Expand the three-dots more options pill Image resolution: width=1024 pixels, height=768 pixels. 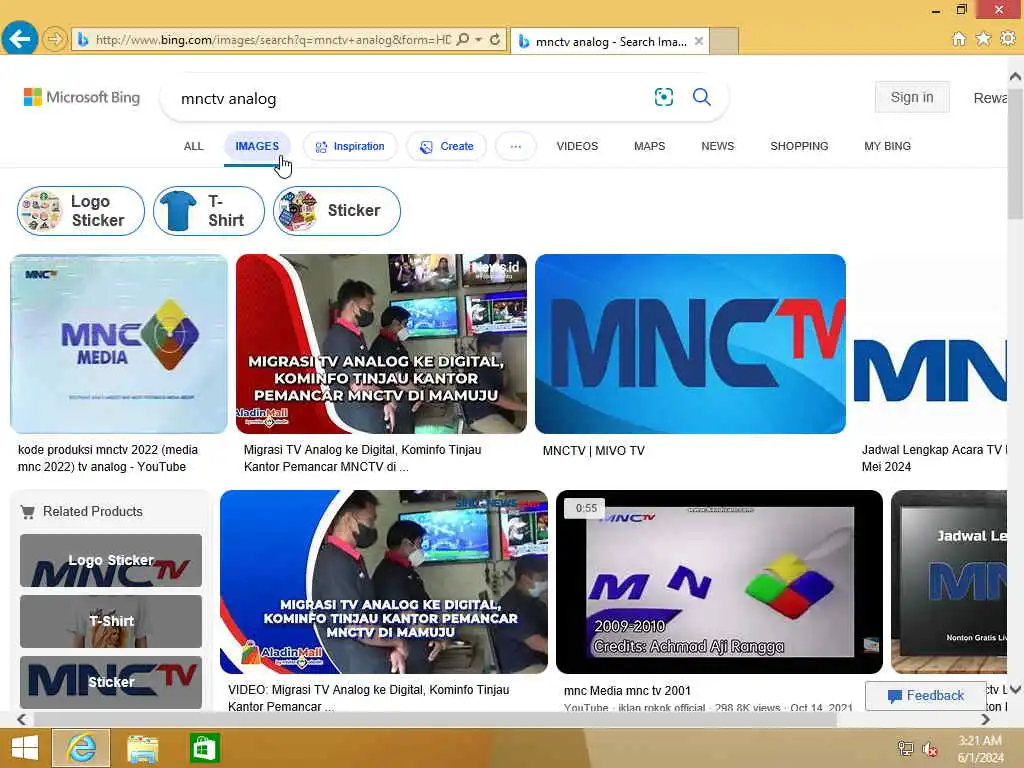coord(516,146)
